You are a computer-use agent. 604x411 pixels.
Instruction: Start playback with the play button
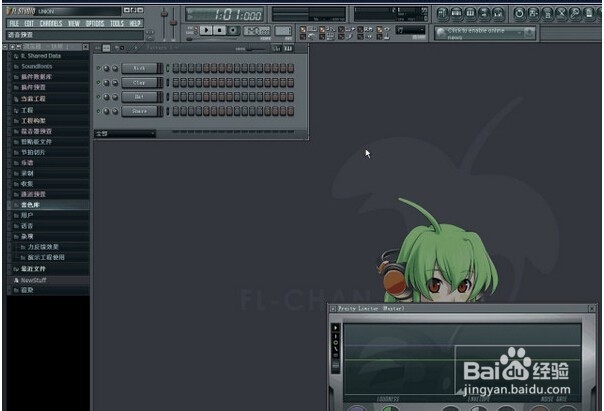tap(206, 30)
